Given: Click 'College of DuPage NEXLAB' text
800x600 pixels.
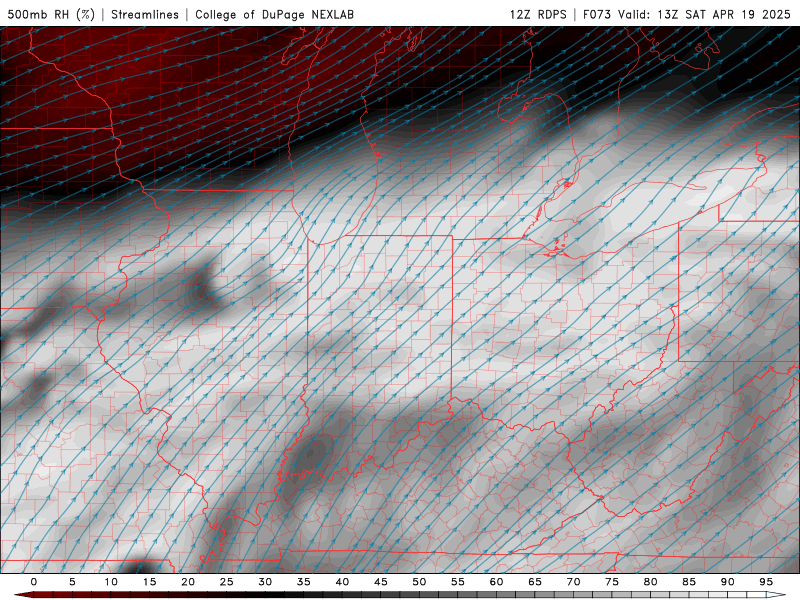Looking at the screenshot, I should click(274, 14).
